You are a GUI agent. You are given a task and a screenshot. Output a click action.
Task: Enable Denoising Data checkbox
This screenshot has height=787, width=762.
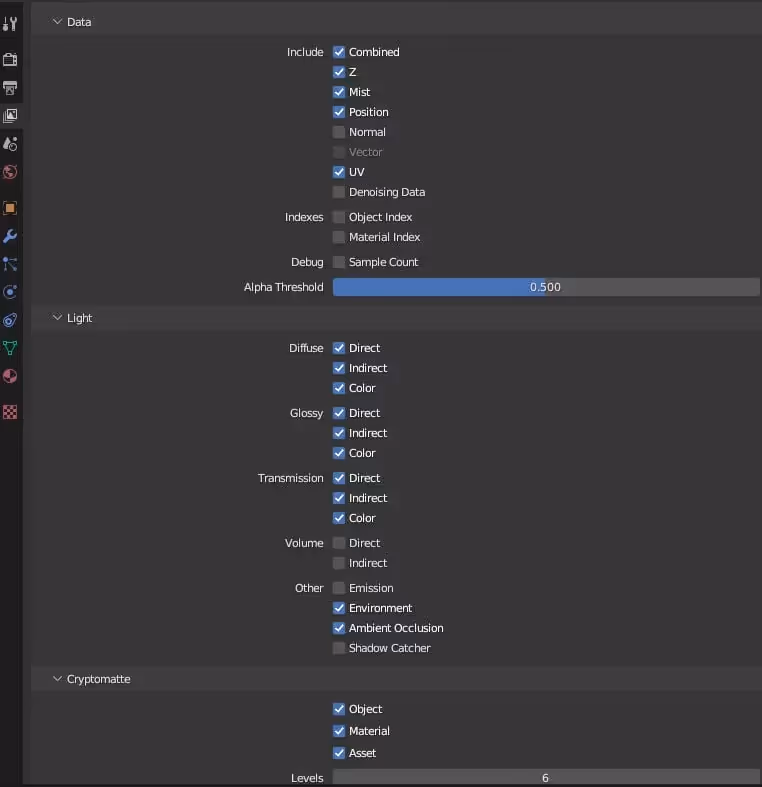339,192
